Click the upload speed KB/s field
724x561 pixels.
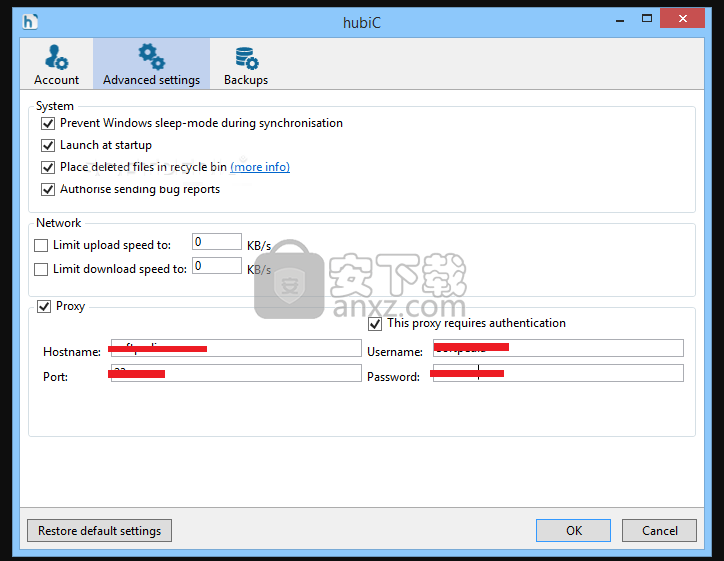pyautogui.click(x=217, y=242)
